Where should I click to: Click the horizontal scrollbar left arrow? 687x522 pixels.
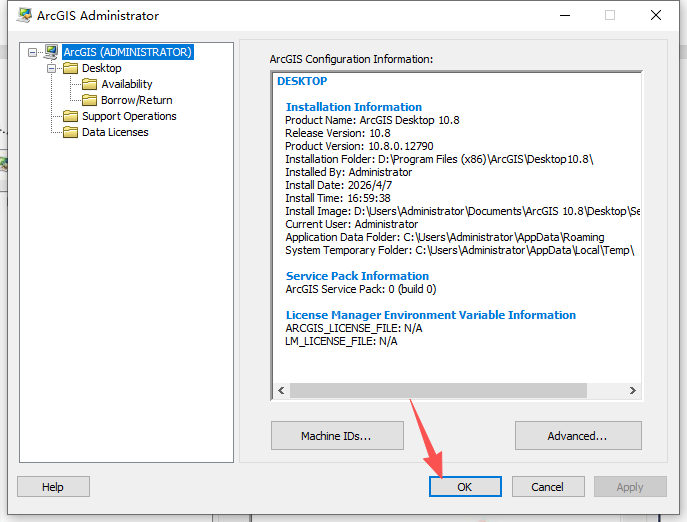point(281,390)
